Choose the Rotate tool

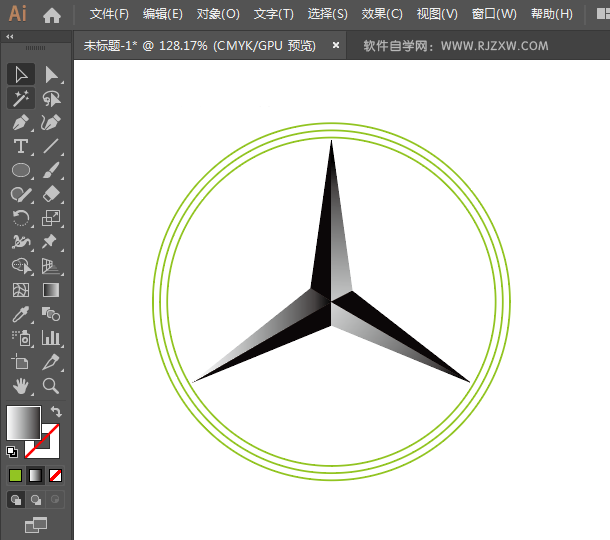click(21, 218)
